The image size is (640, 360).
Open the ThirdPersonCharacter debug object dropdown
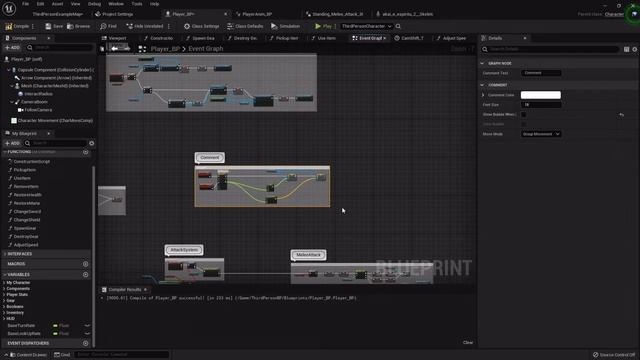366,26
